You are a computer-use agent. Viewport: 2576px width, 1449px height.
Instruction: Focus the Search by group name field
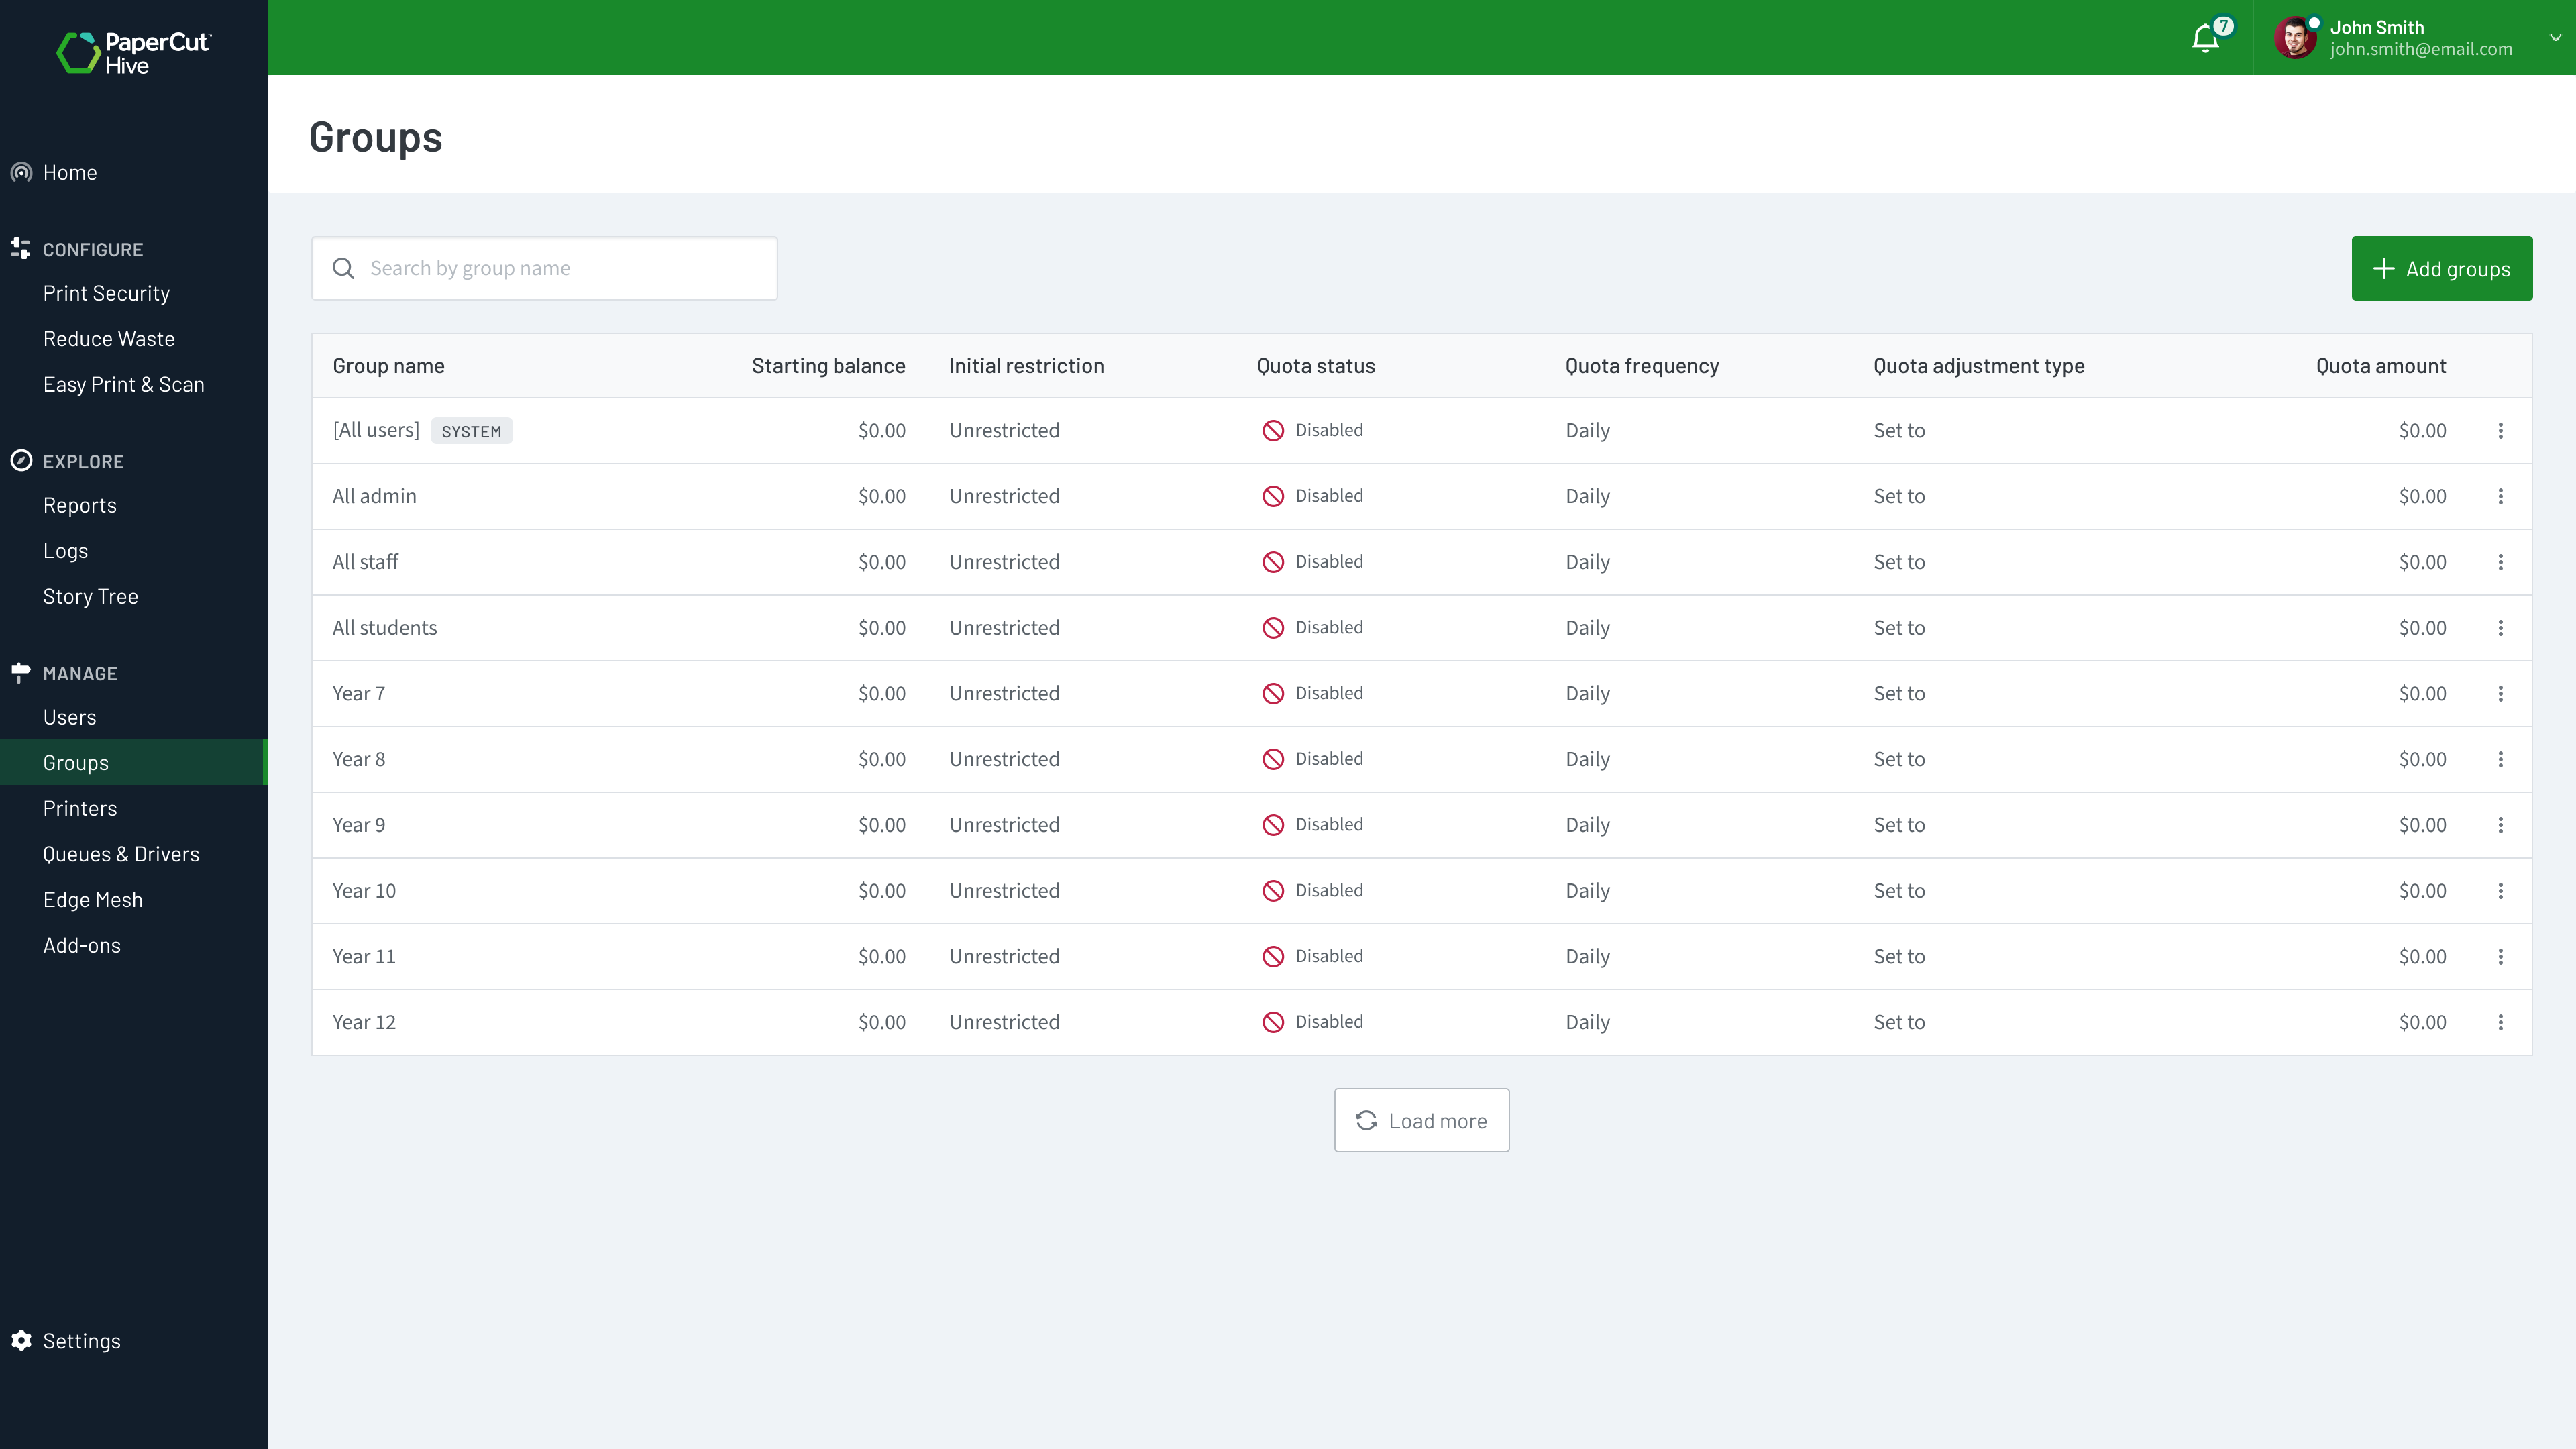pos(545,268)
